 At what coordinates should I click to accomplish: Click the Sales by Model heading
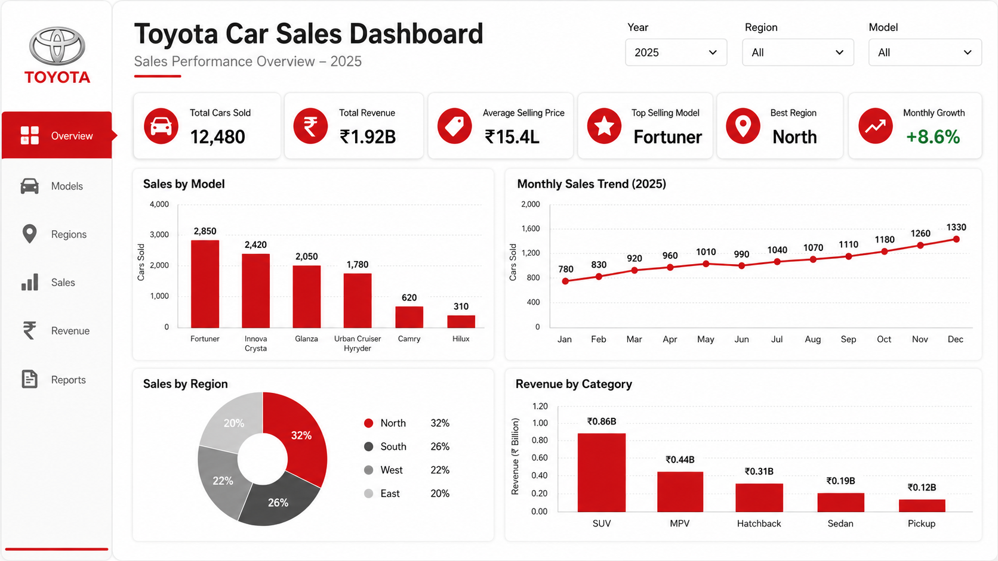[x=184, y=184]
